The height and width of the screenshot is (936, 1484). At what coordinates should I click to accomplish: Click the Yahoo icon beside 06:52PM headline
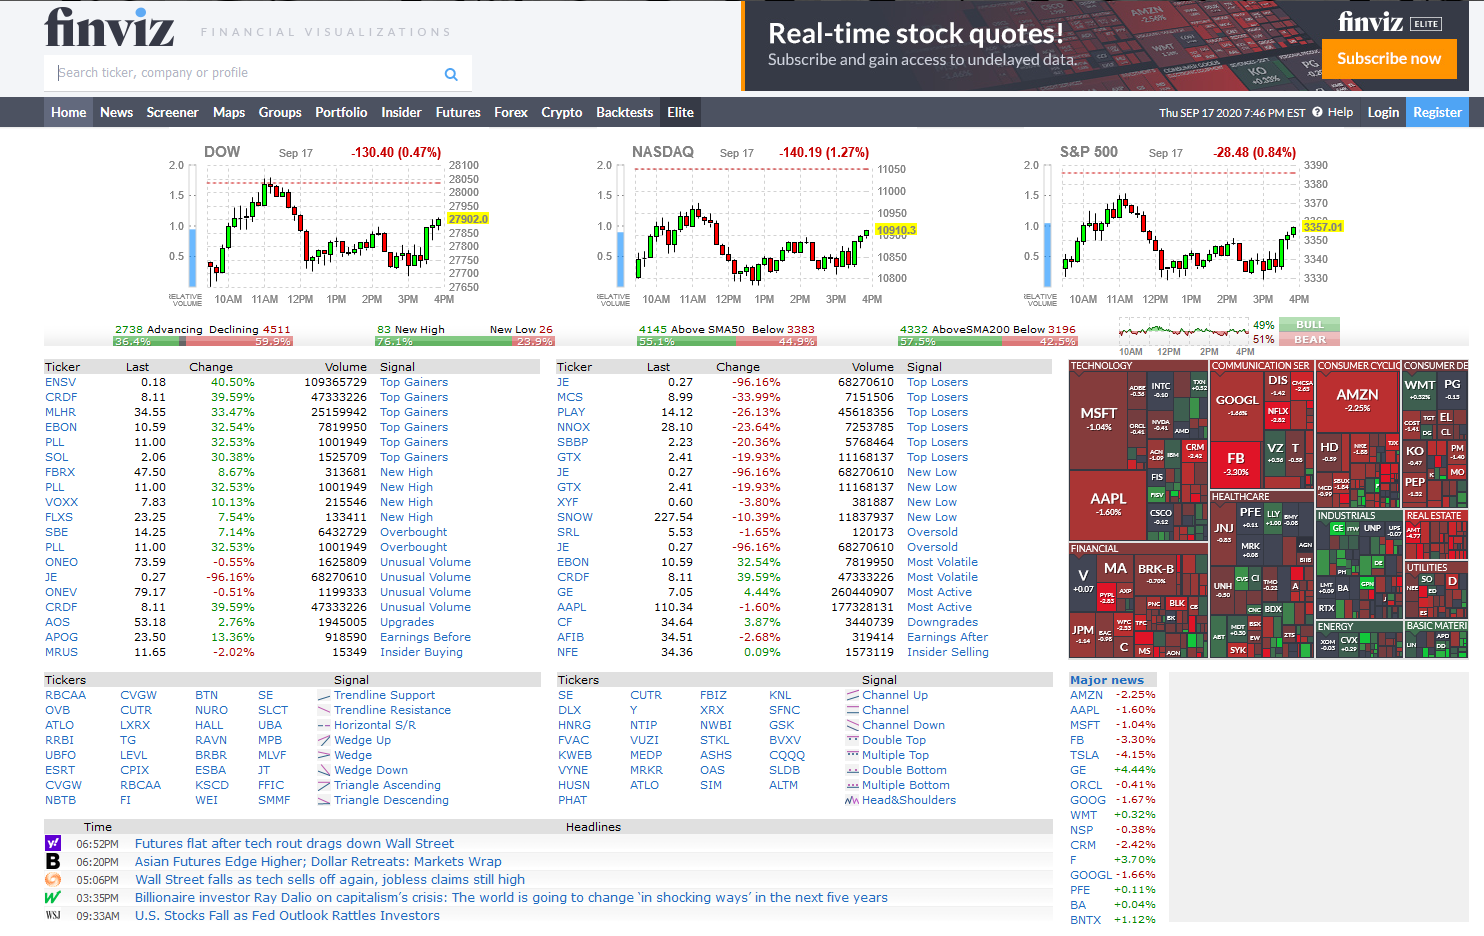tap(53, 843)
